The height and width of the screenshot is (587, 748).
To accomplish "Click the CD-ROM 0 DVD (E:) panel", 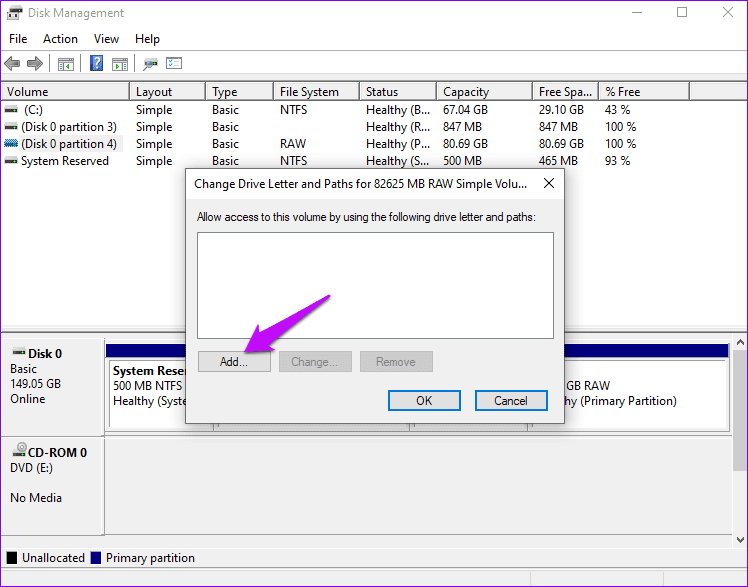I will [x=52, y=485].
